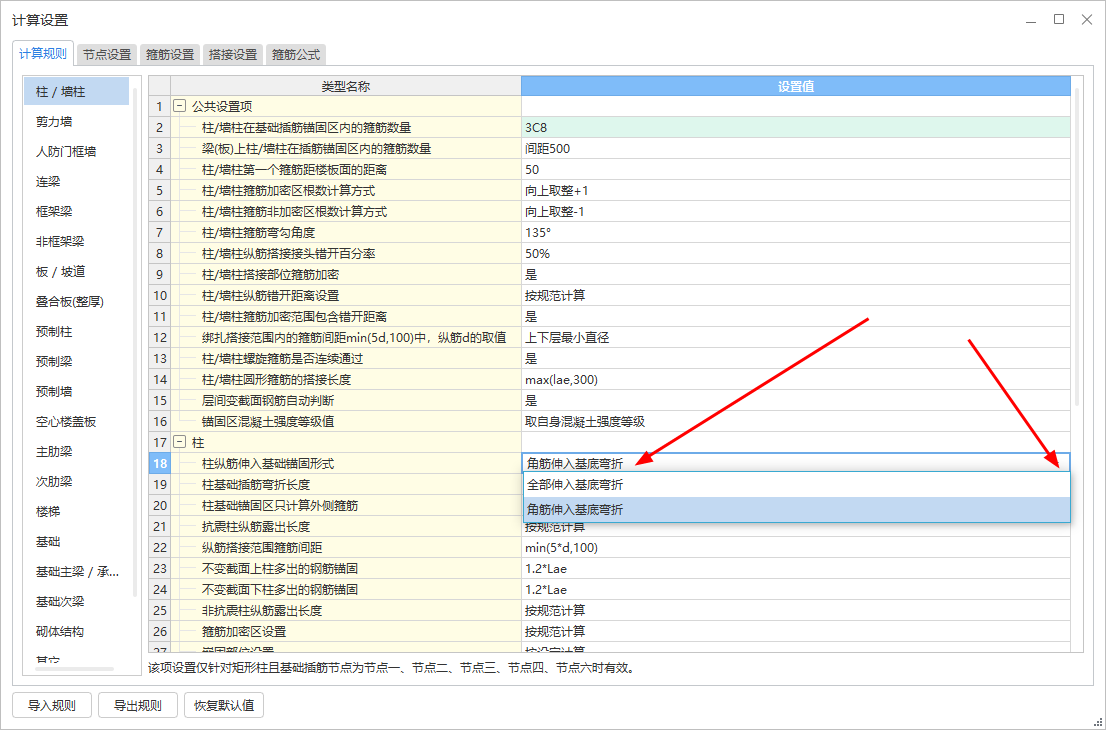Image resolution: width=1106 pixels, height=730 pixels.
Task: Click the 3C8 value cell
Action: 796,128
